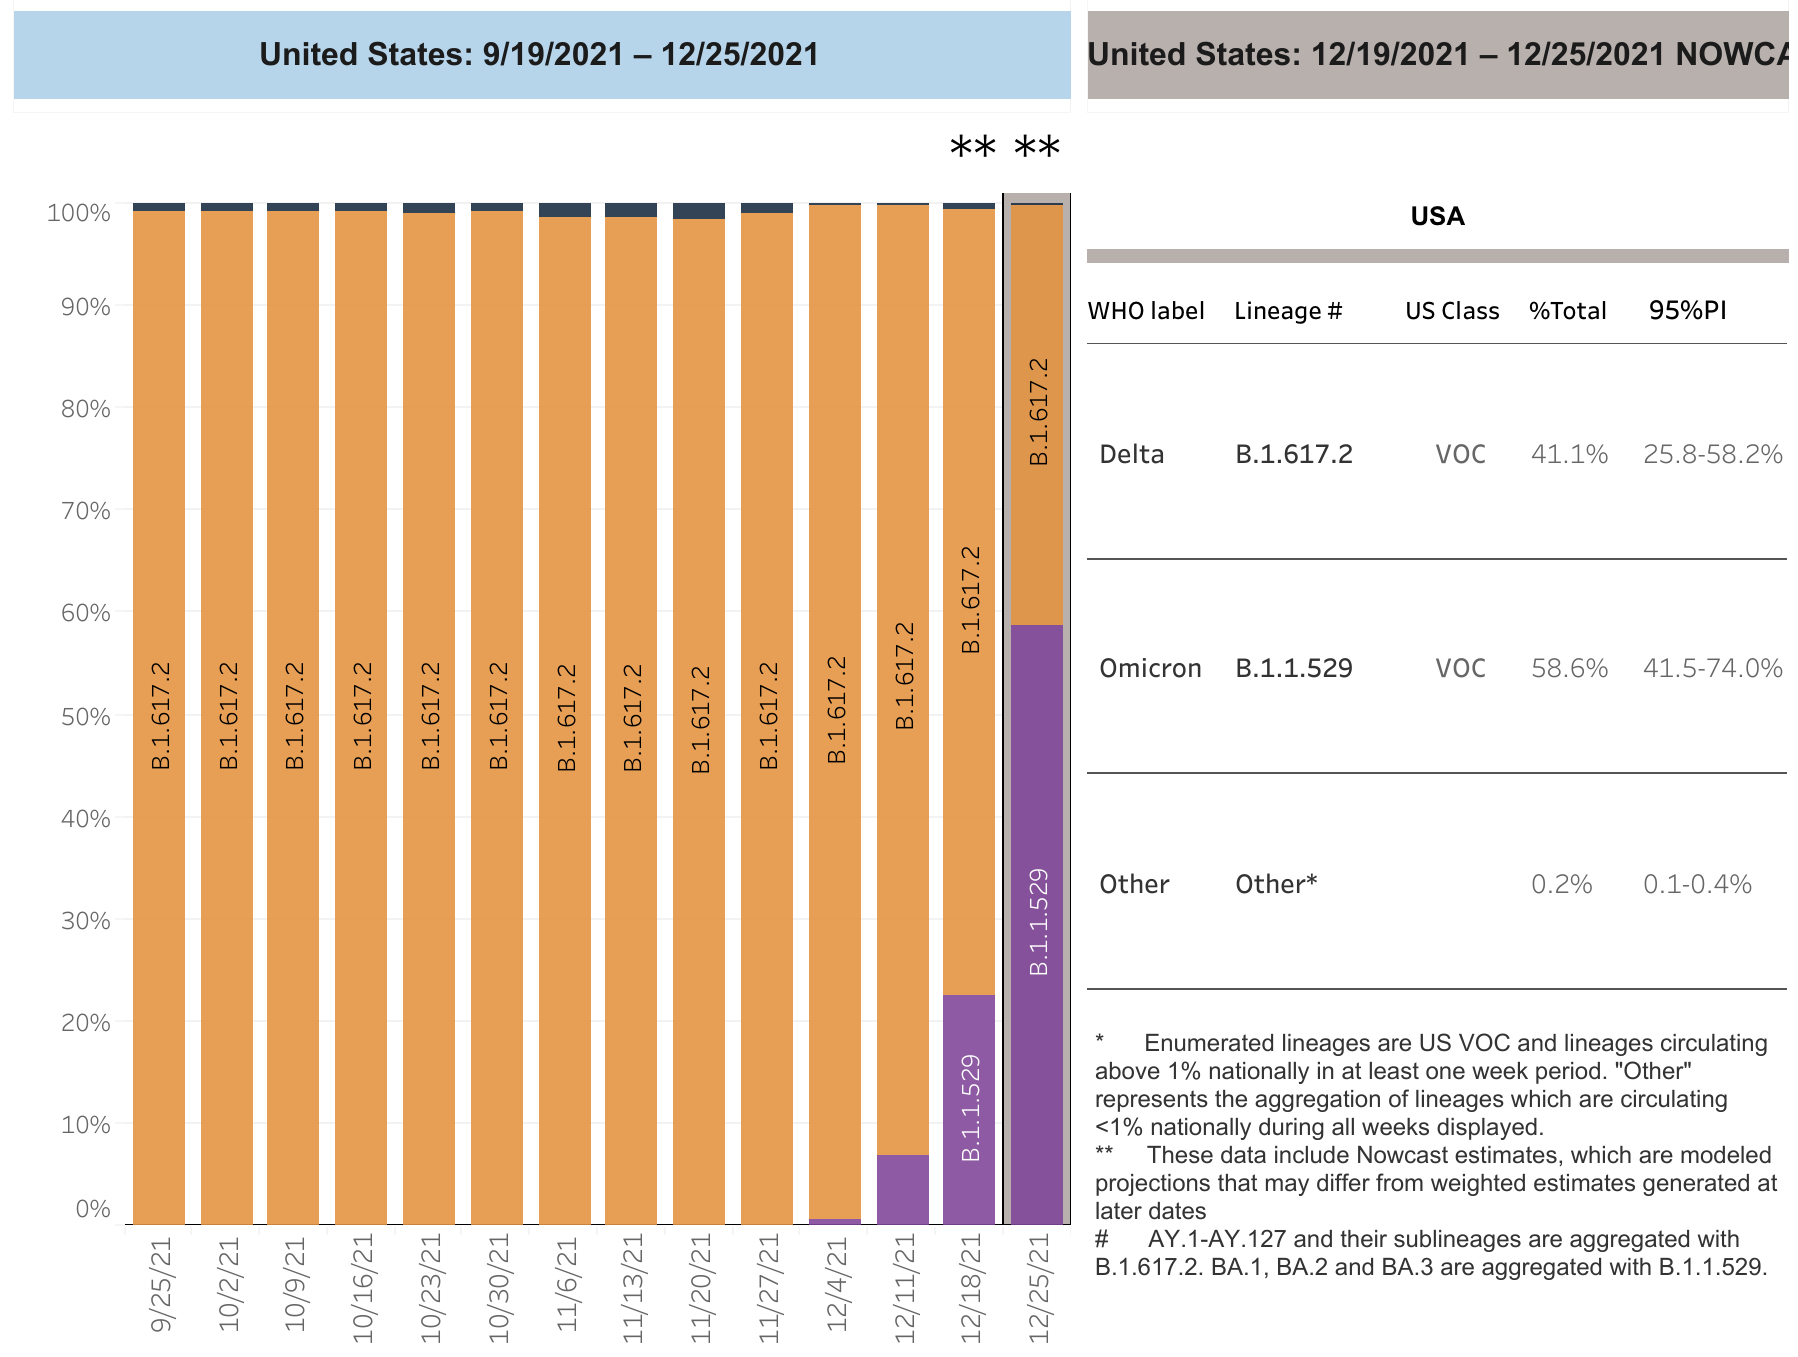Click the Delta 25.8-58.2% prediction interval
The image size is (1798, 1357).
(1712, 455)
